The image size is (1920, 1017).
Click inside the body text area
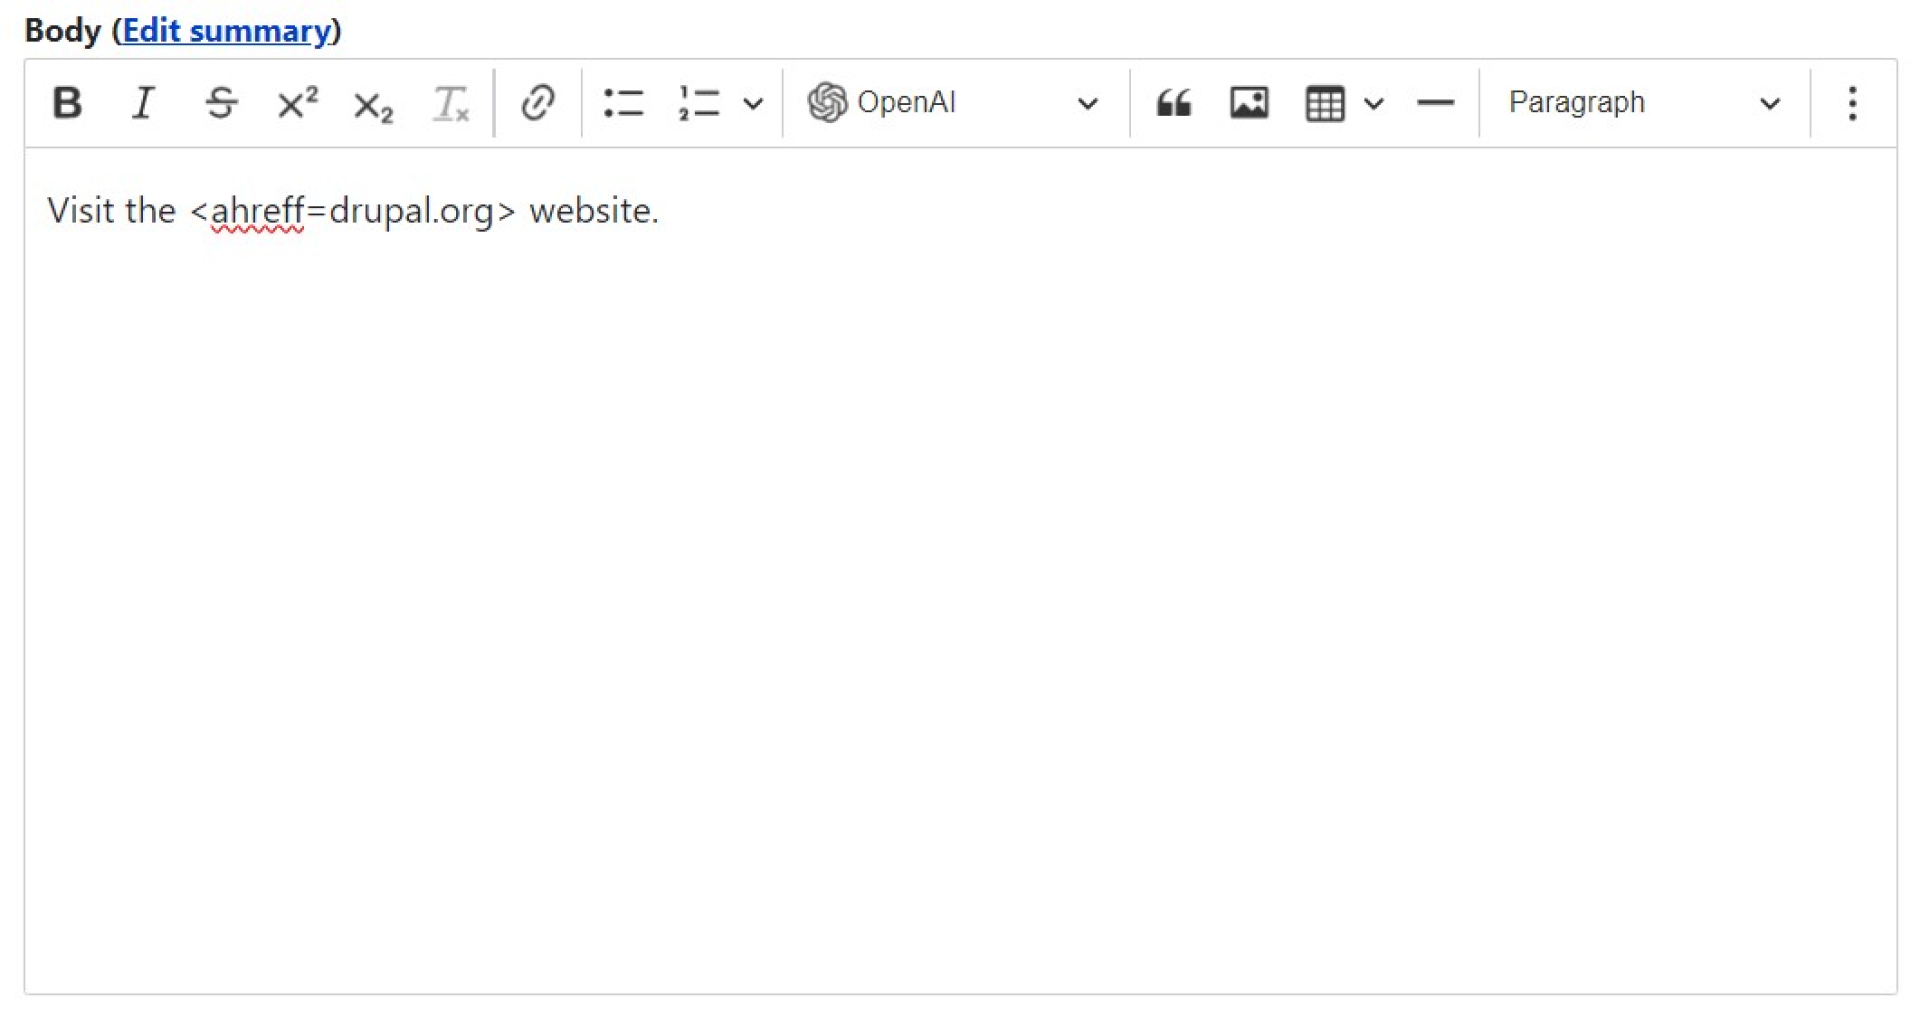point(960,570)
